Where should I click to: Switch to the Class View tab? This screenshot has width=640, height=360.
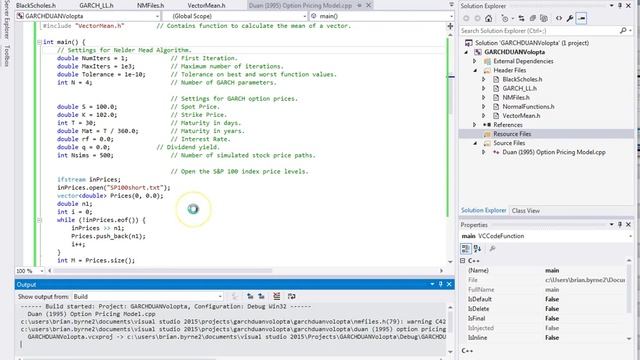point(526,211)
